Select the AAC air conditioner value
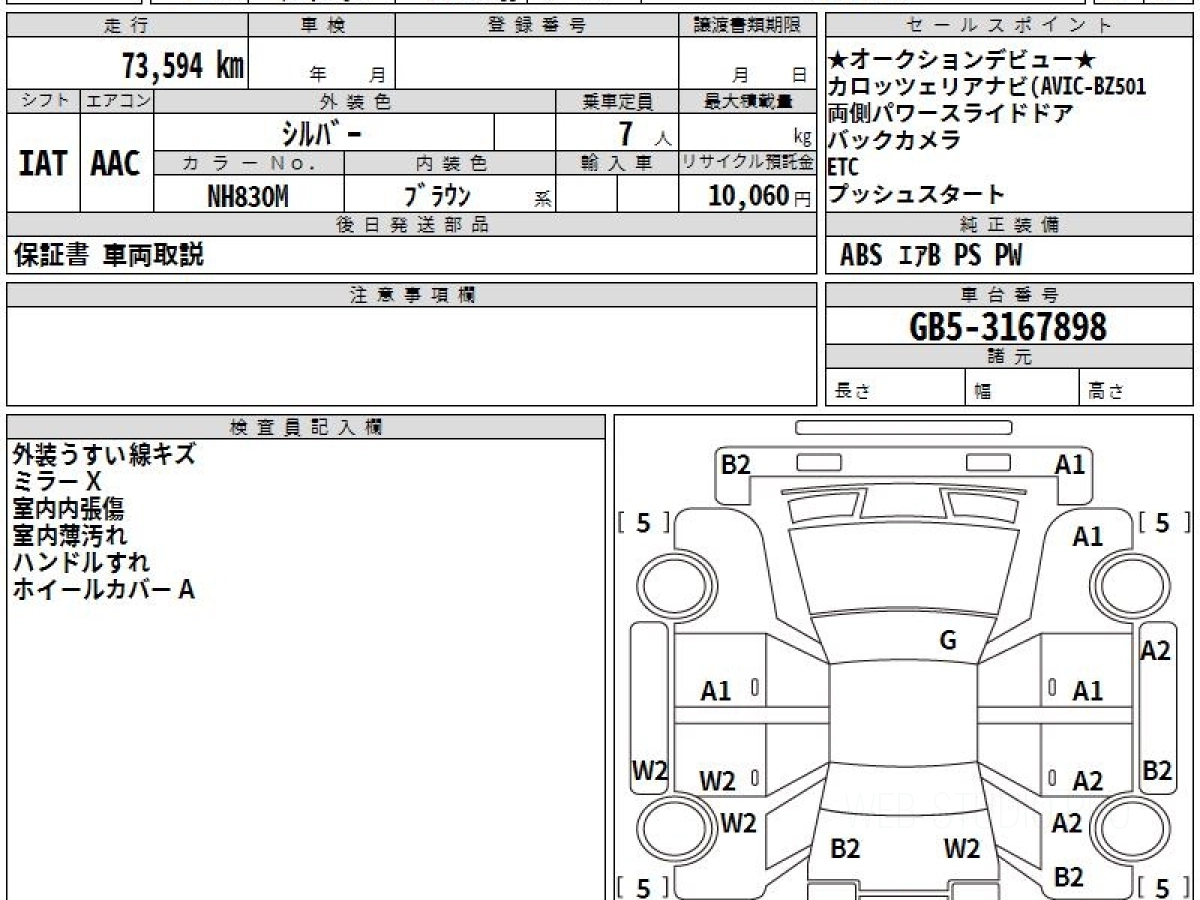1200x900 pixels. (116, 164)
